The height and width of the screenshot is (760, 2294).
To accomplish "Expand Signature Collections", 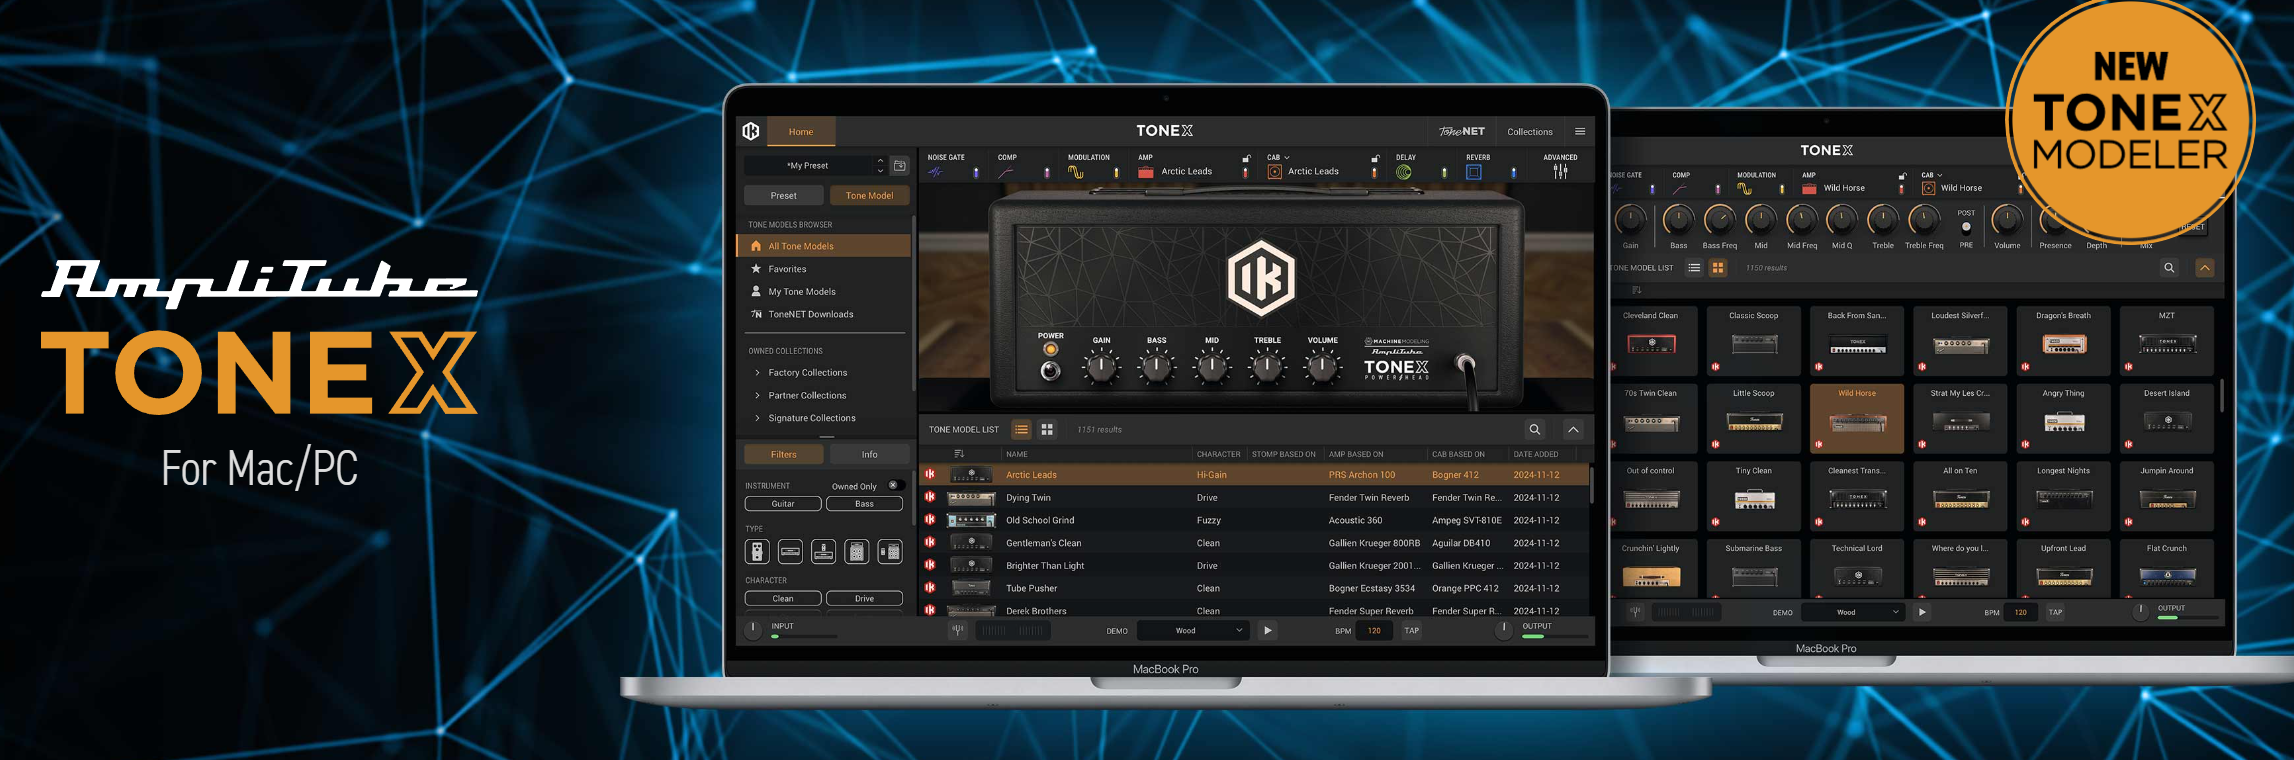I will coord(757,418).
